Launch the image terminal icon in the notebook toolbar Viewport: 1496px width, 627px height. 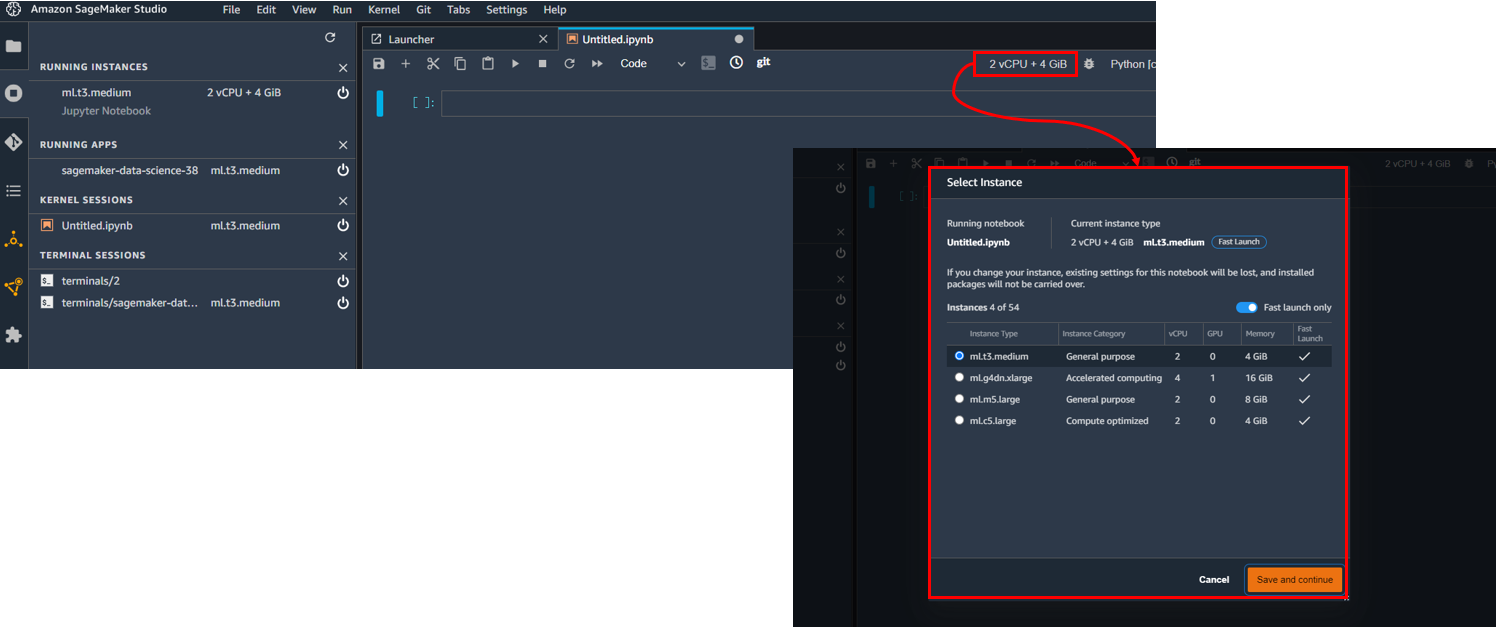click(x=708, y=63)
